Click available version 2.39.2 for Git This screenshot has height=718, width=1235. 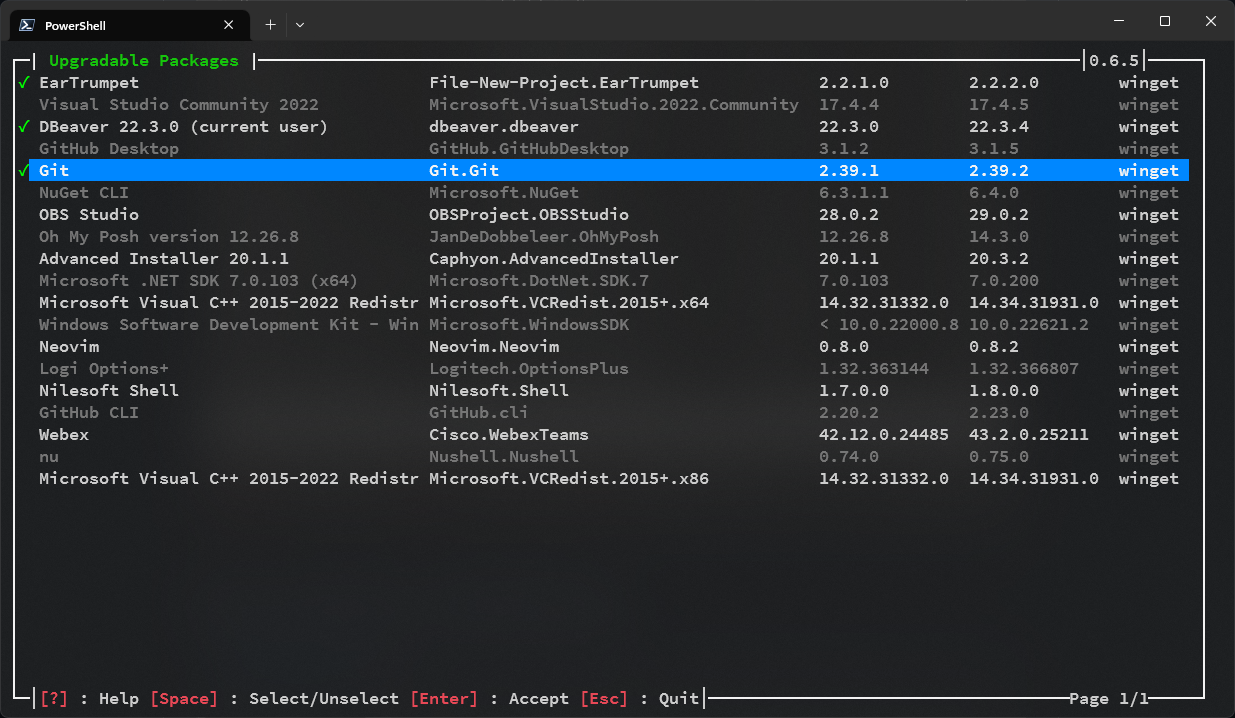(999, 171)
